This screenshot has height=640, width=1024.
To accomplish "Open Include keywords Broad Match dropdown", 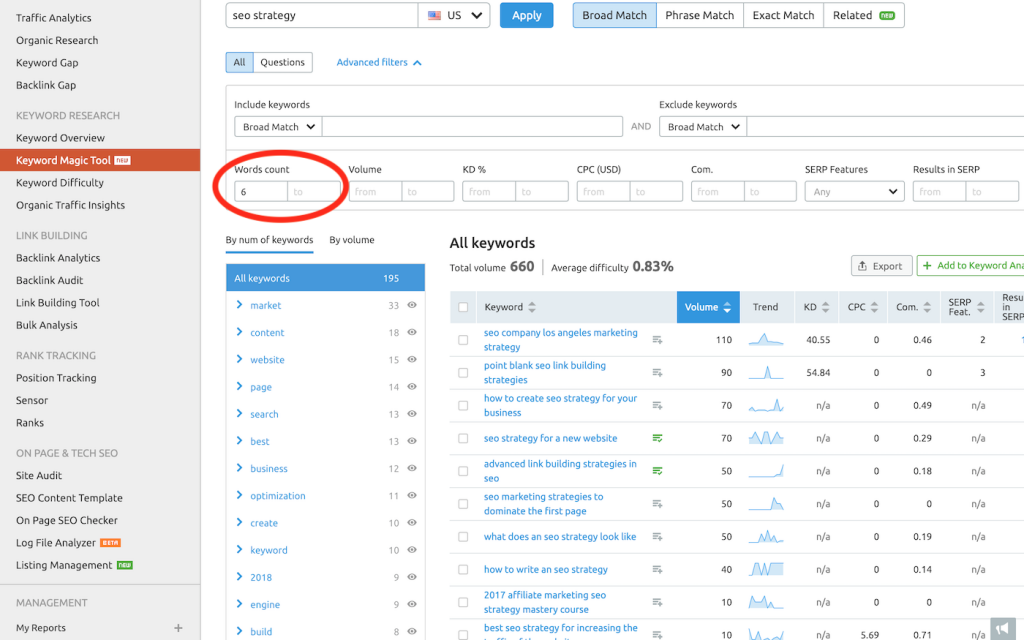I will pyautogui.click(x=278, y=127).
